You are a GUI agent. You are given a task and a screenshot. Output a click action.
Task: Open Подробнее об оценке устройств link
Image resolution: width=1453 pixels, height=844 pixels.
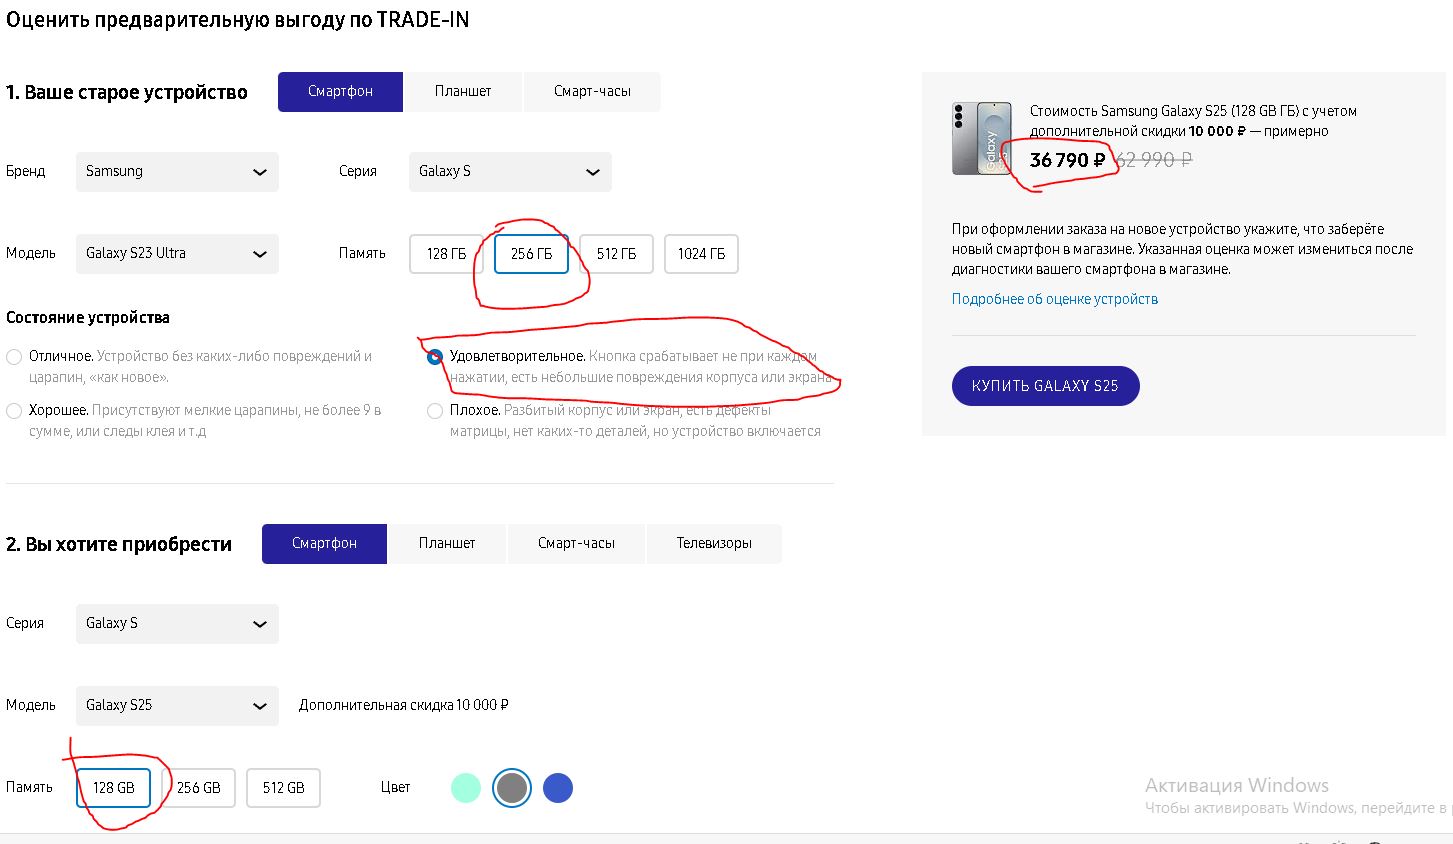(1055, 299)
